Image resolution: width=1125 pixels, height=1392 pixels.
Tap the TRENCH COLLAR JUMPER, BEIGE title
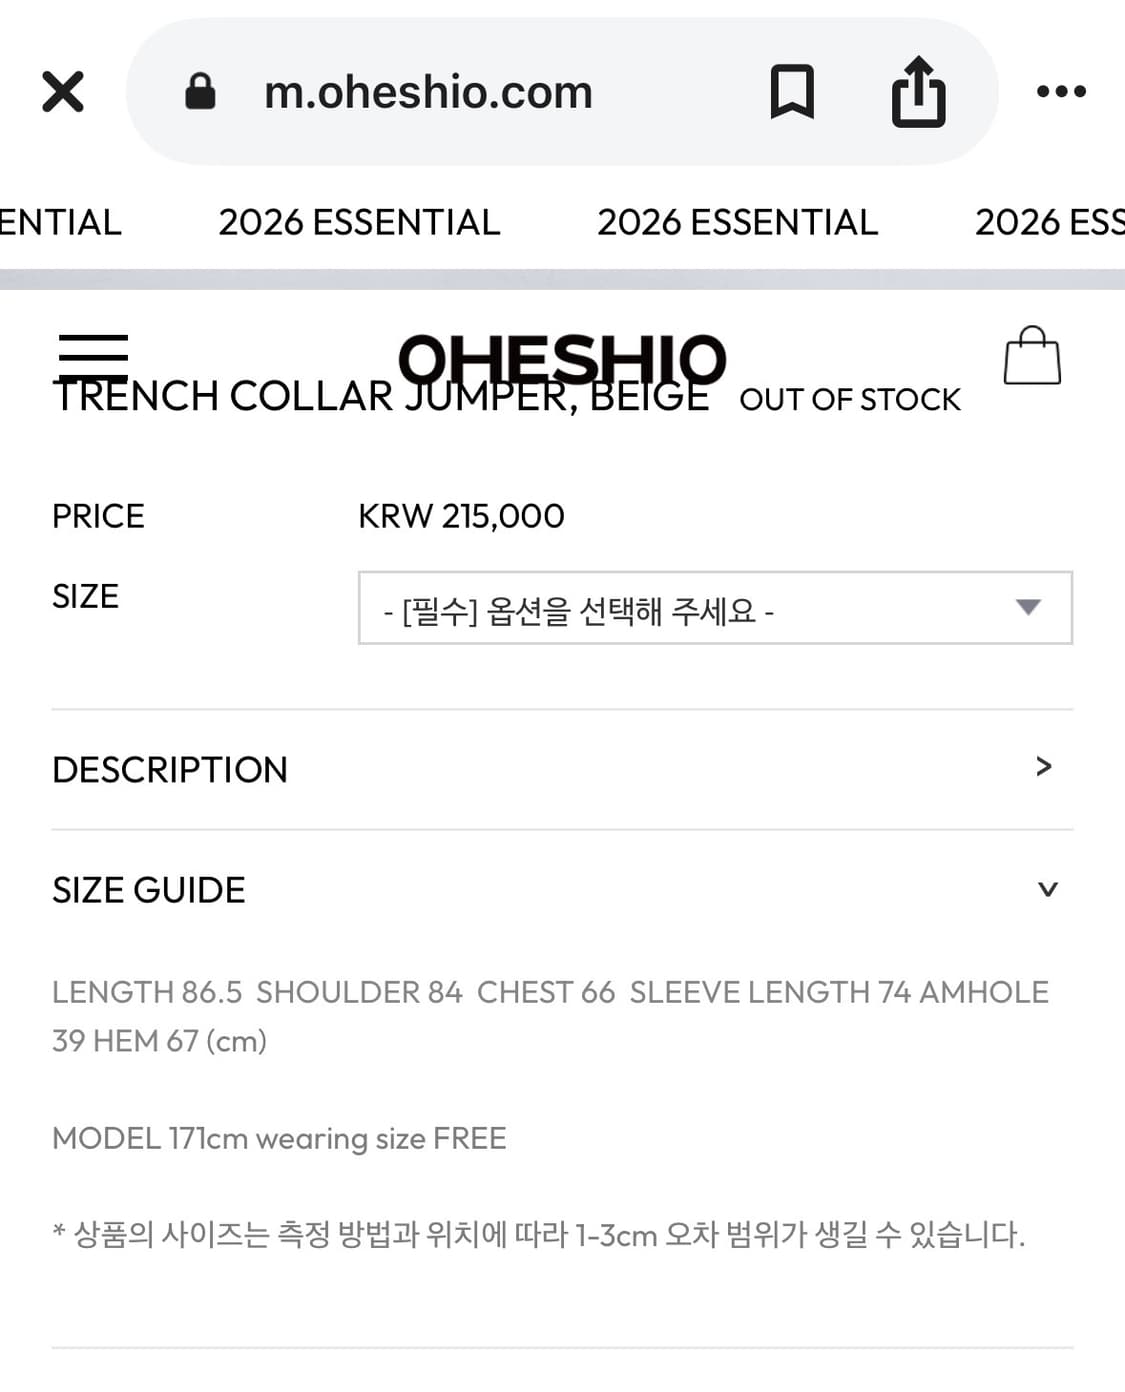click(380, 395)
